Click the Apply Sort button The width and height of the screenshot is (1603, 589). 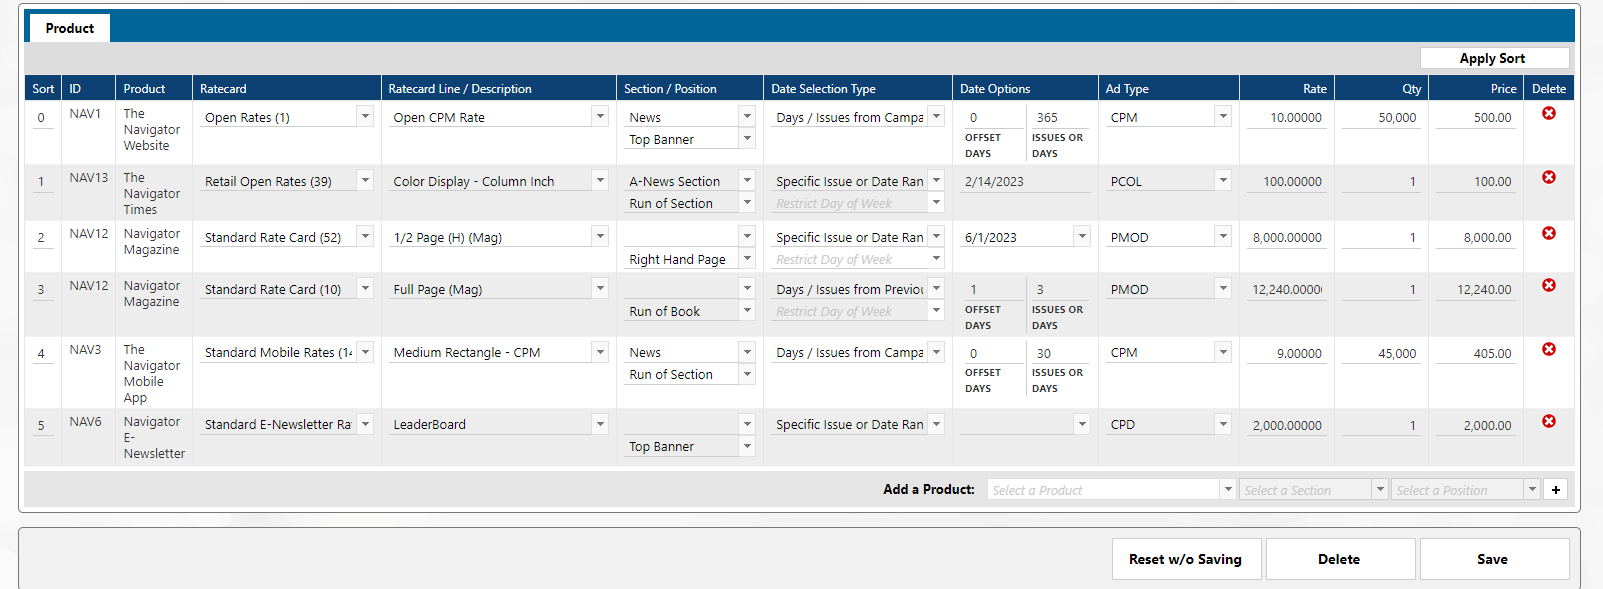point(1493,59)
